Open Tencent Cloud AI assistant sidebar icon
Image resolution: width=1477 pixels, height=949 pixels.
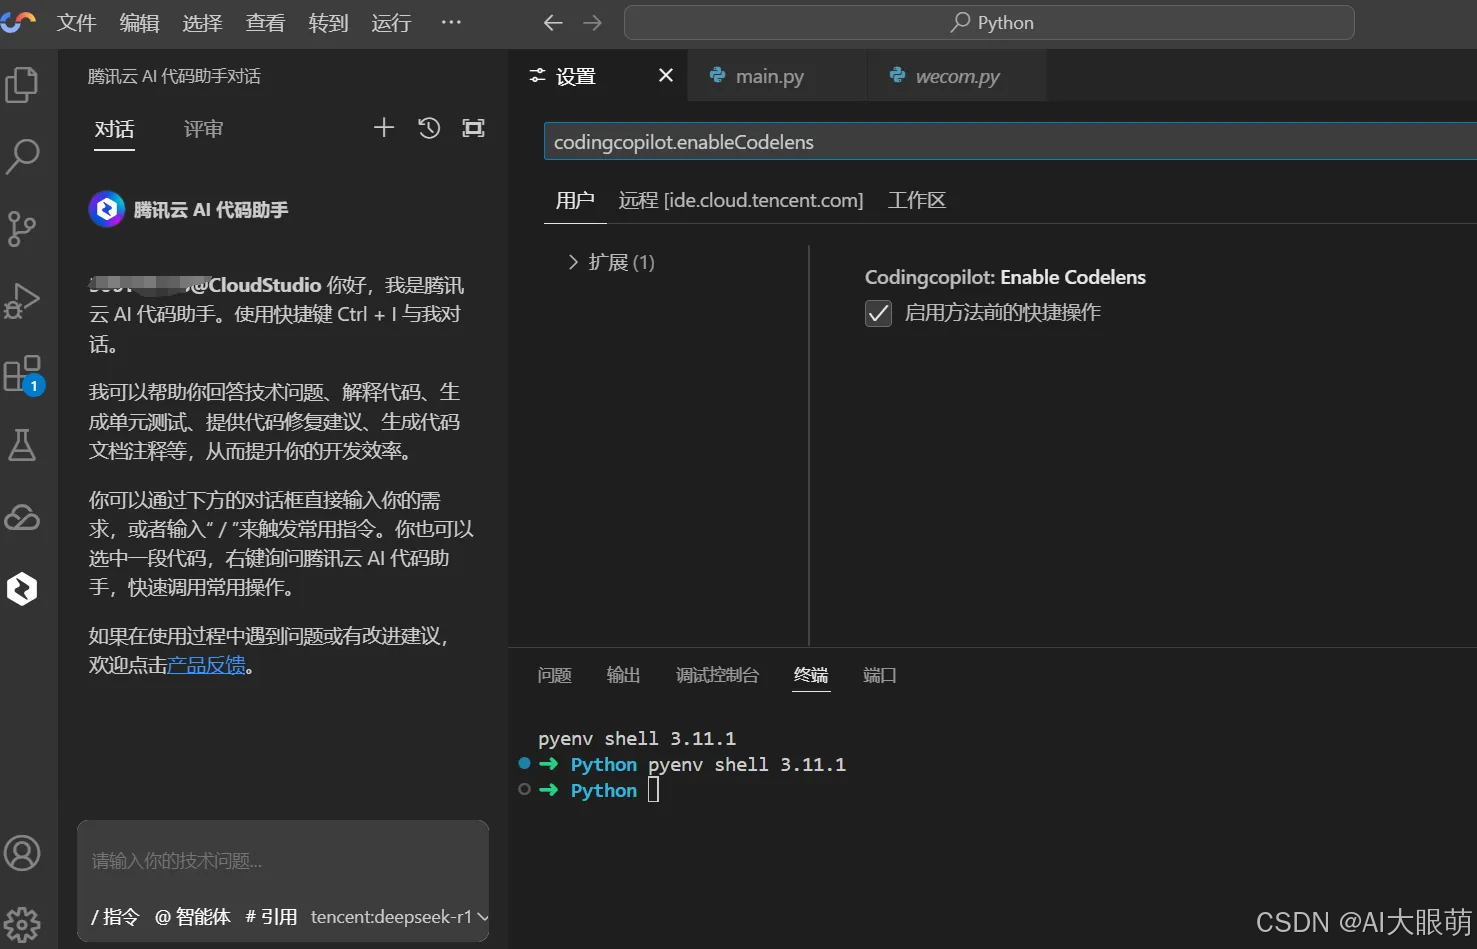(x=22, y=589)
